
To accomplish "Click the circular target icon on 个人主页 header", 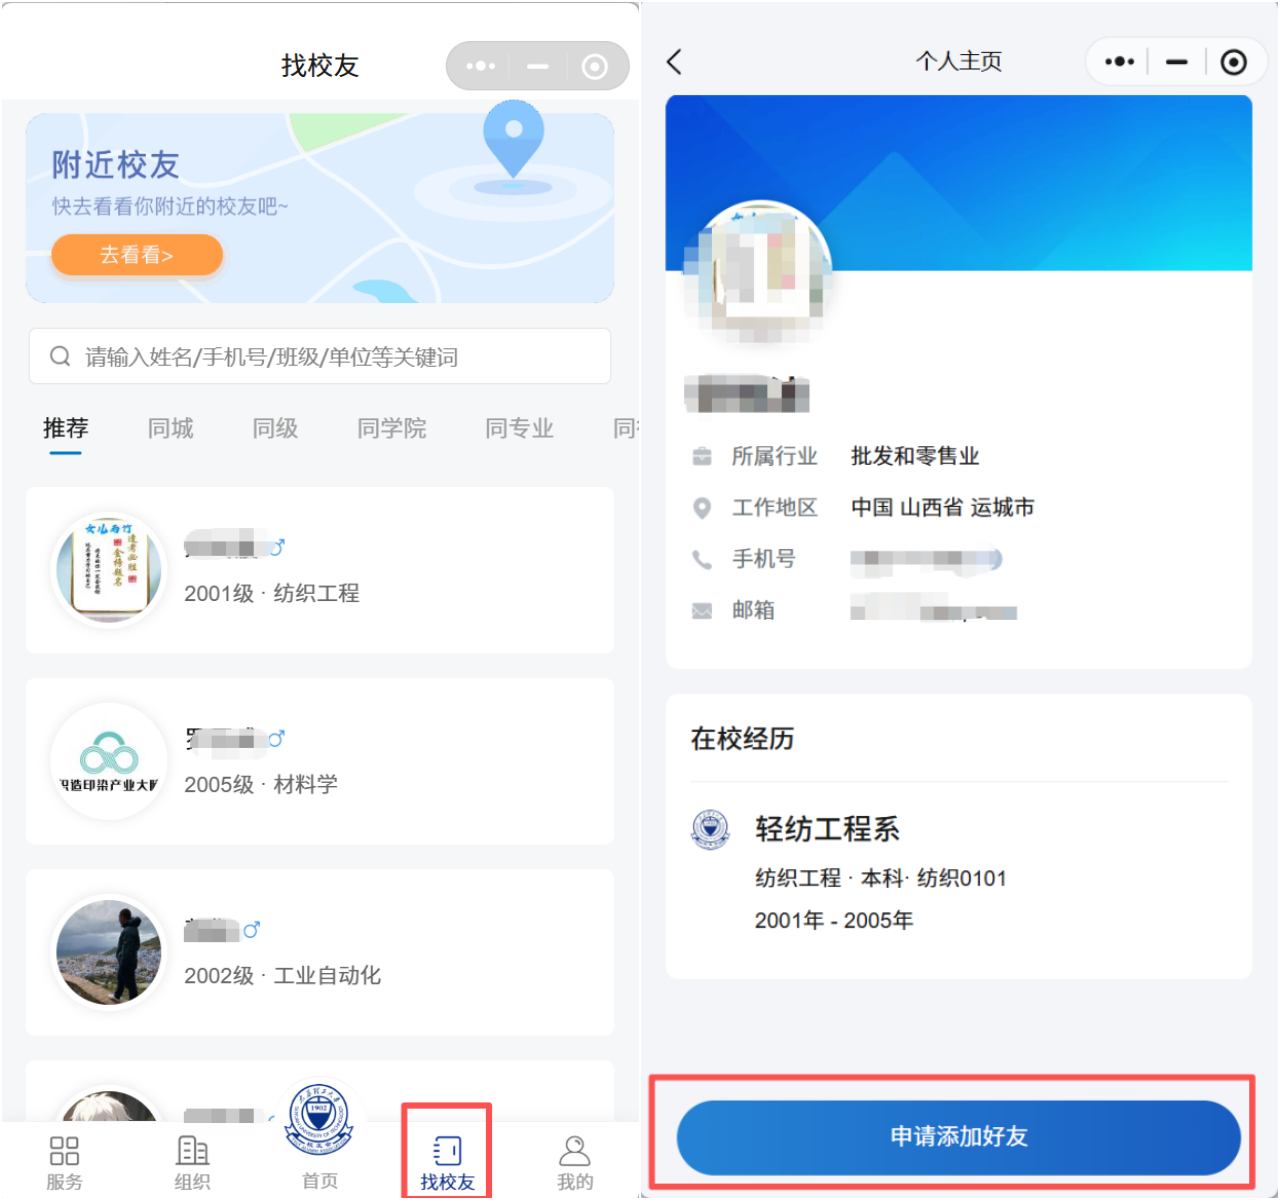I will click(1234, 62).
